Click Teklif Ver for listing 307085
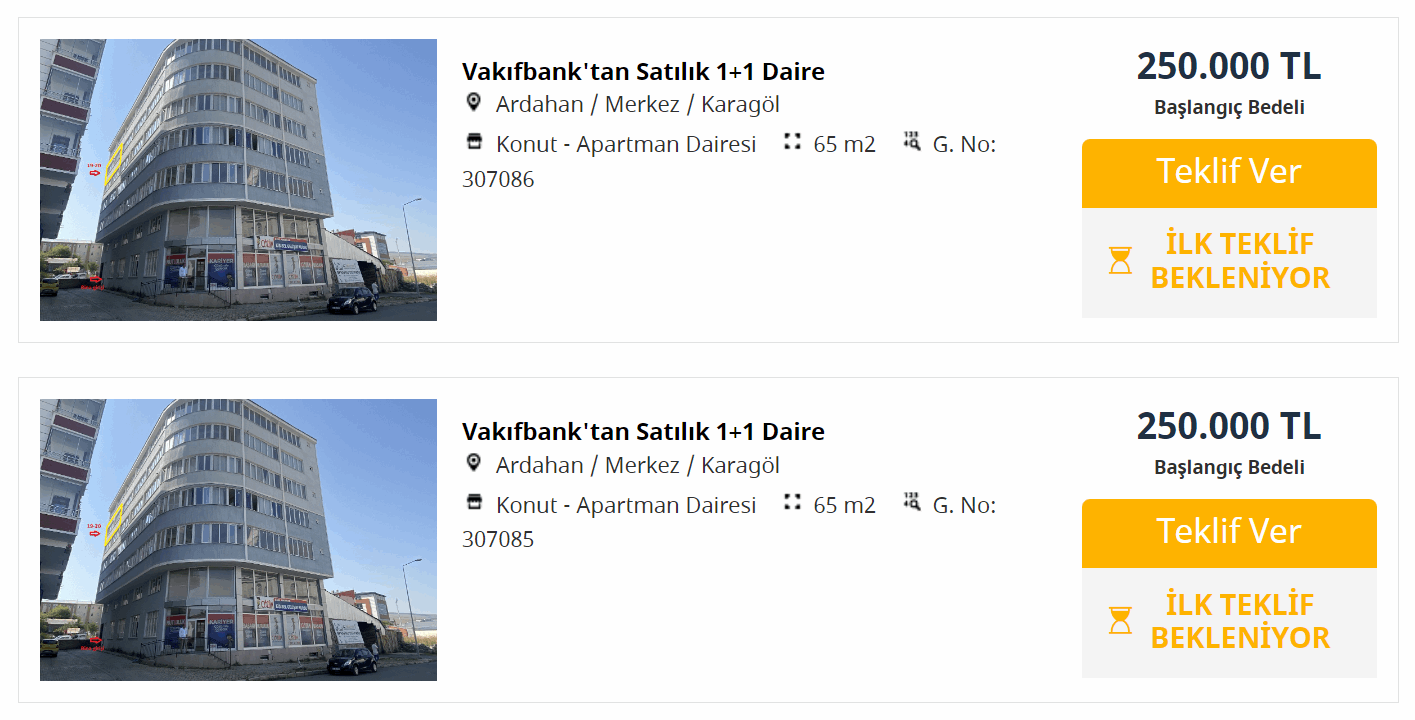Viewport: 1415px width, 720px height. click(x=1229, y=533)
